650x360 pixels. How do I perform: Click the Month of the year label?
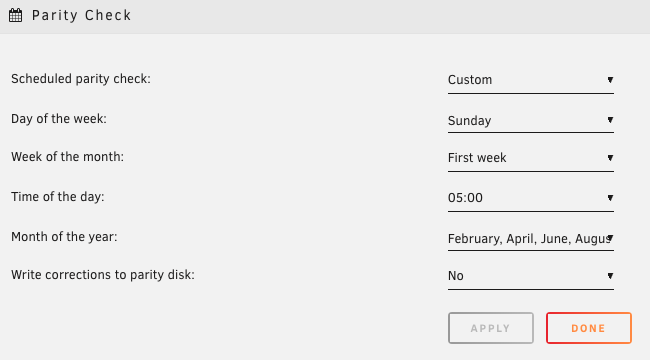pos(64,237)
